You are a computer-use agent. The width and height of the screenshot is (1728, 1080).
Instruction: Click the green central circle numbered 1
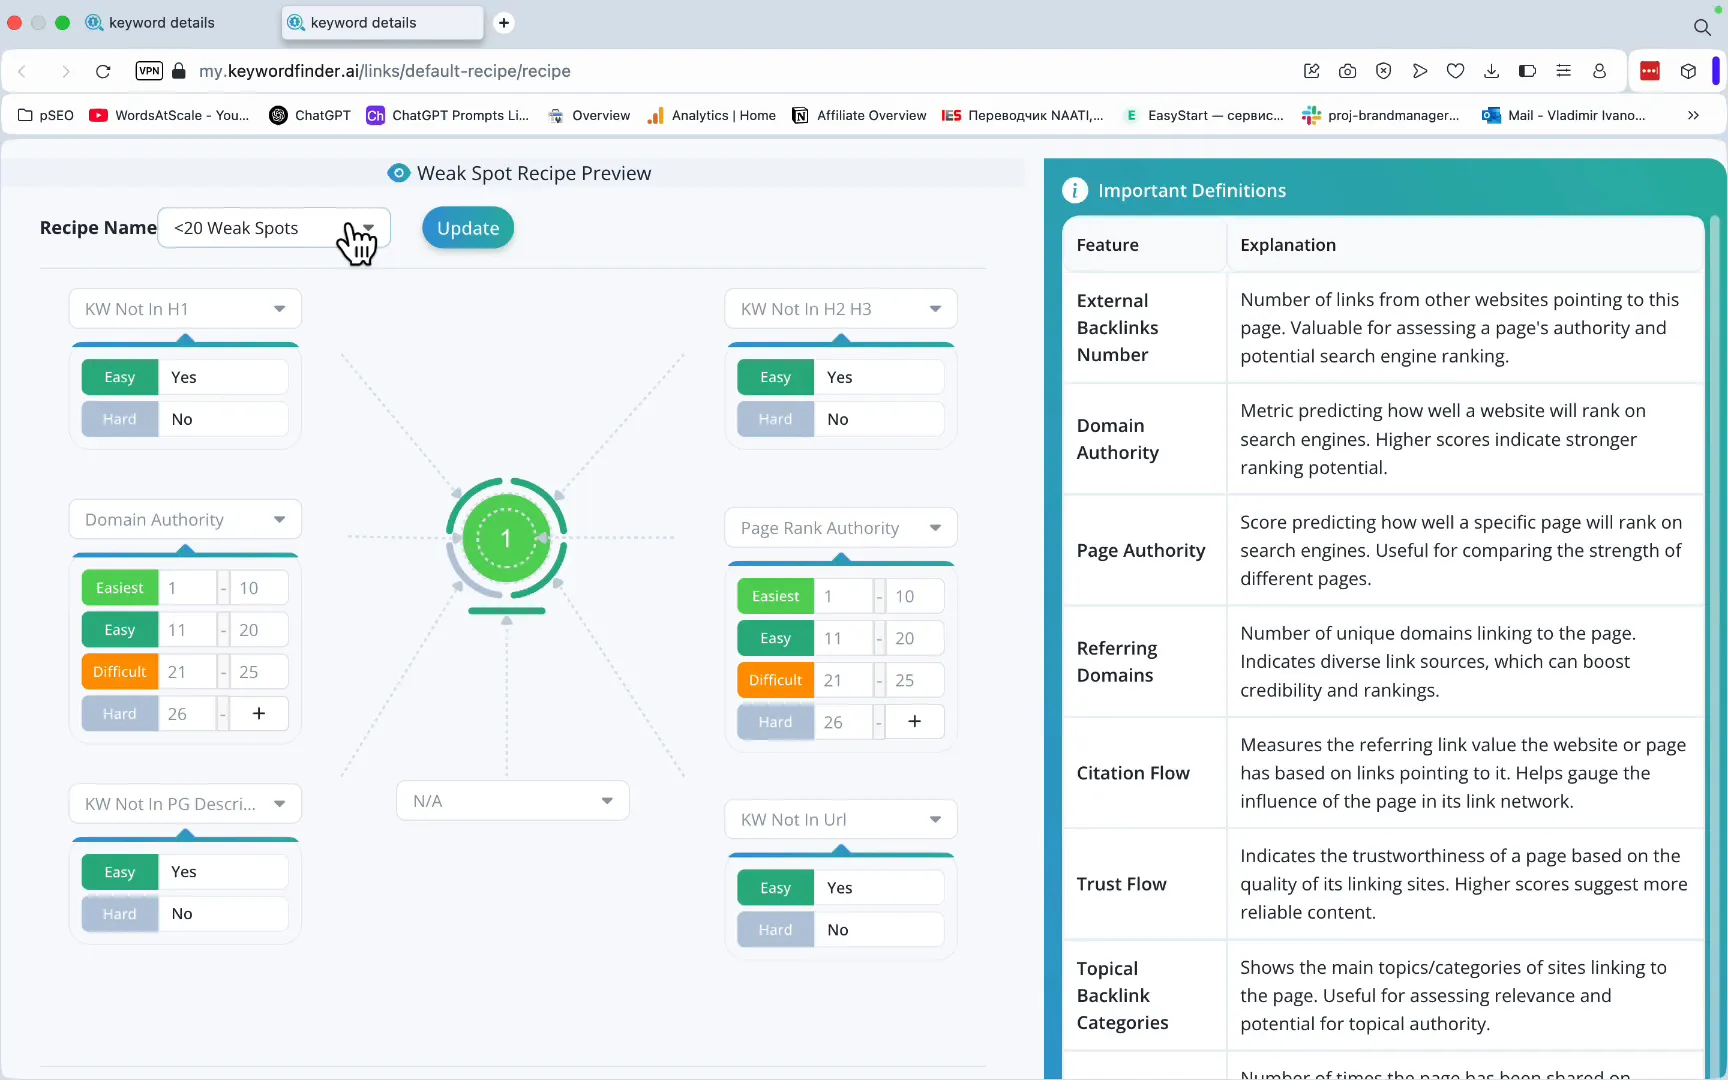pyautogui.click(x=506, y=538)
